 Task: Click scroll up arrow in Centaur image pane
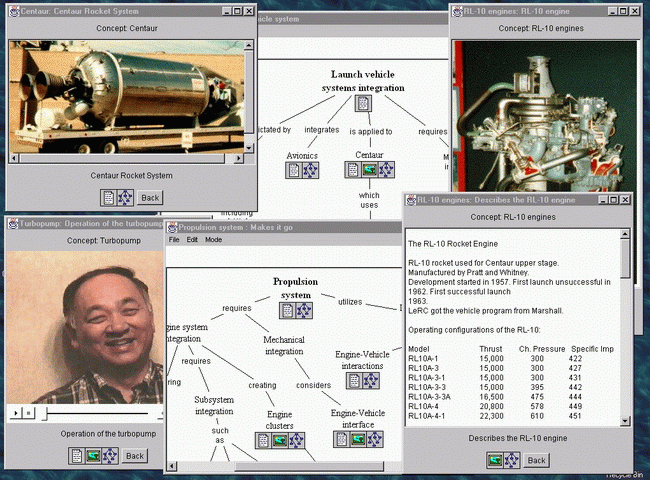click(249, 45)
